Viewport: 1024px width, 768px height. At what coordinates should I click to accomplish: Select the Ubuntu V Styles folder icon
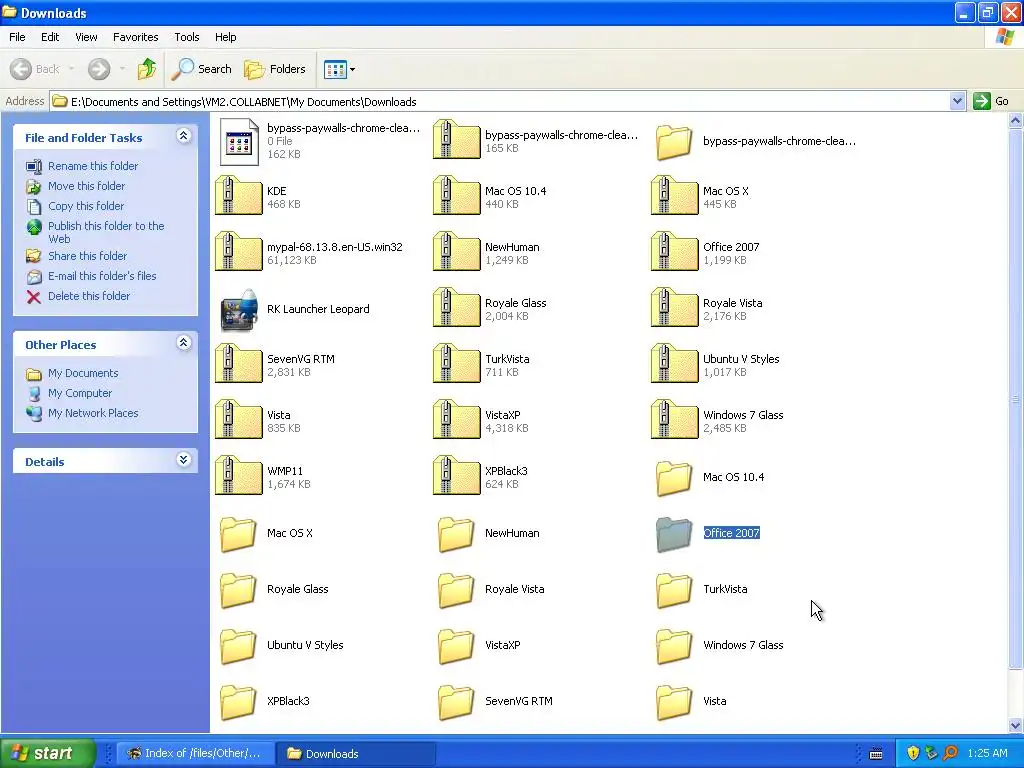pyautogui.click(x=238, y=646)
